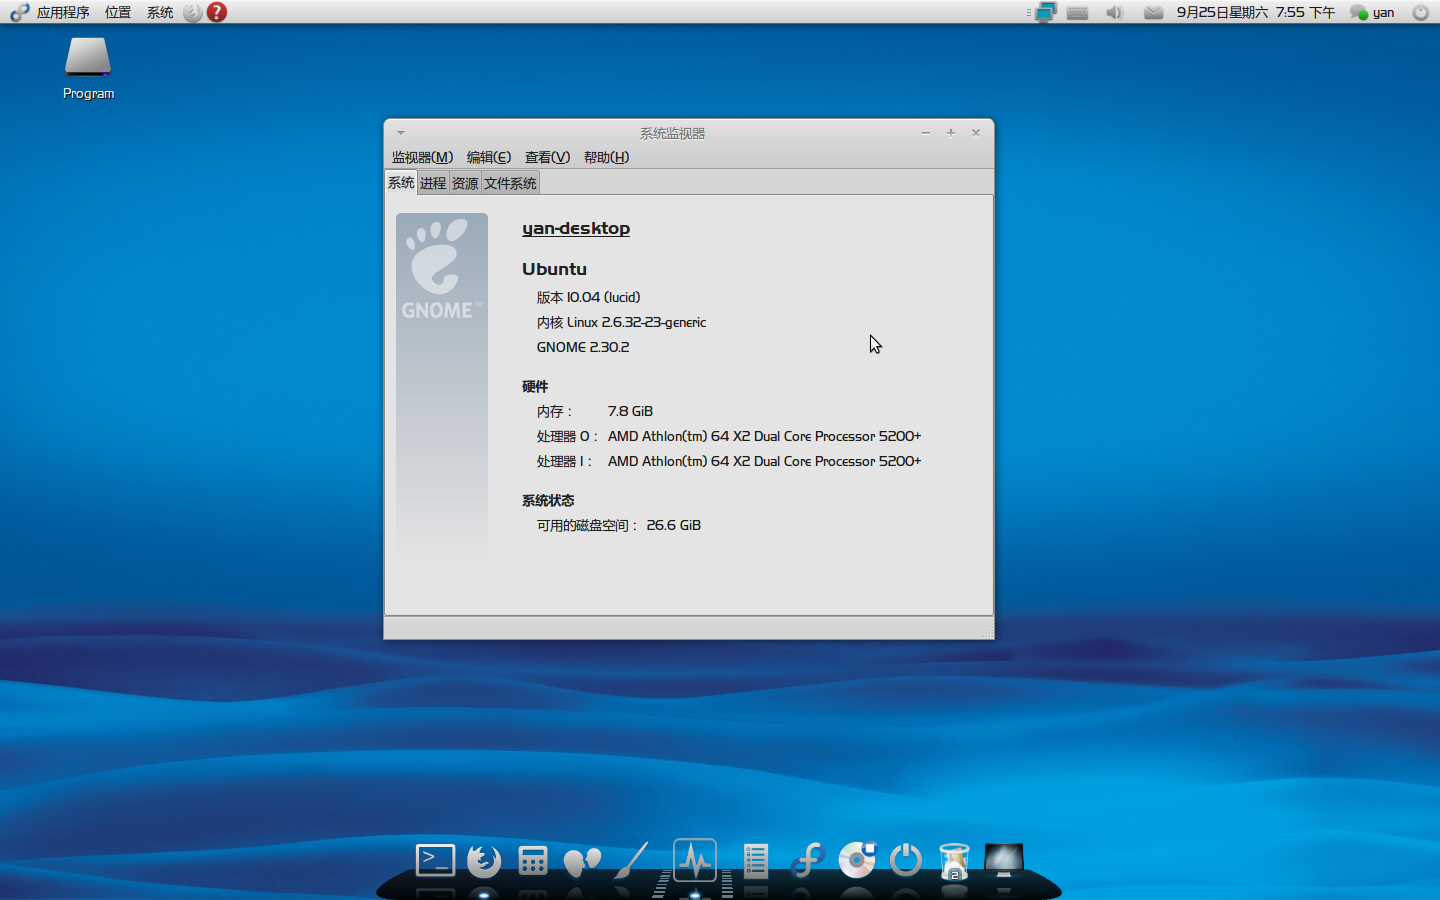
Task: Switch to the 资源 (Resources) tab
Action: 465,183
